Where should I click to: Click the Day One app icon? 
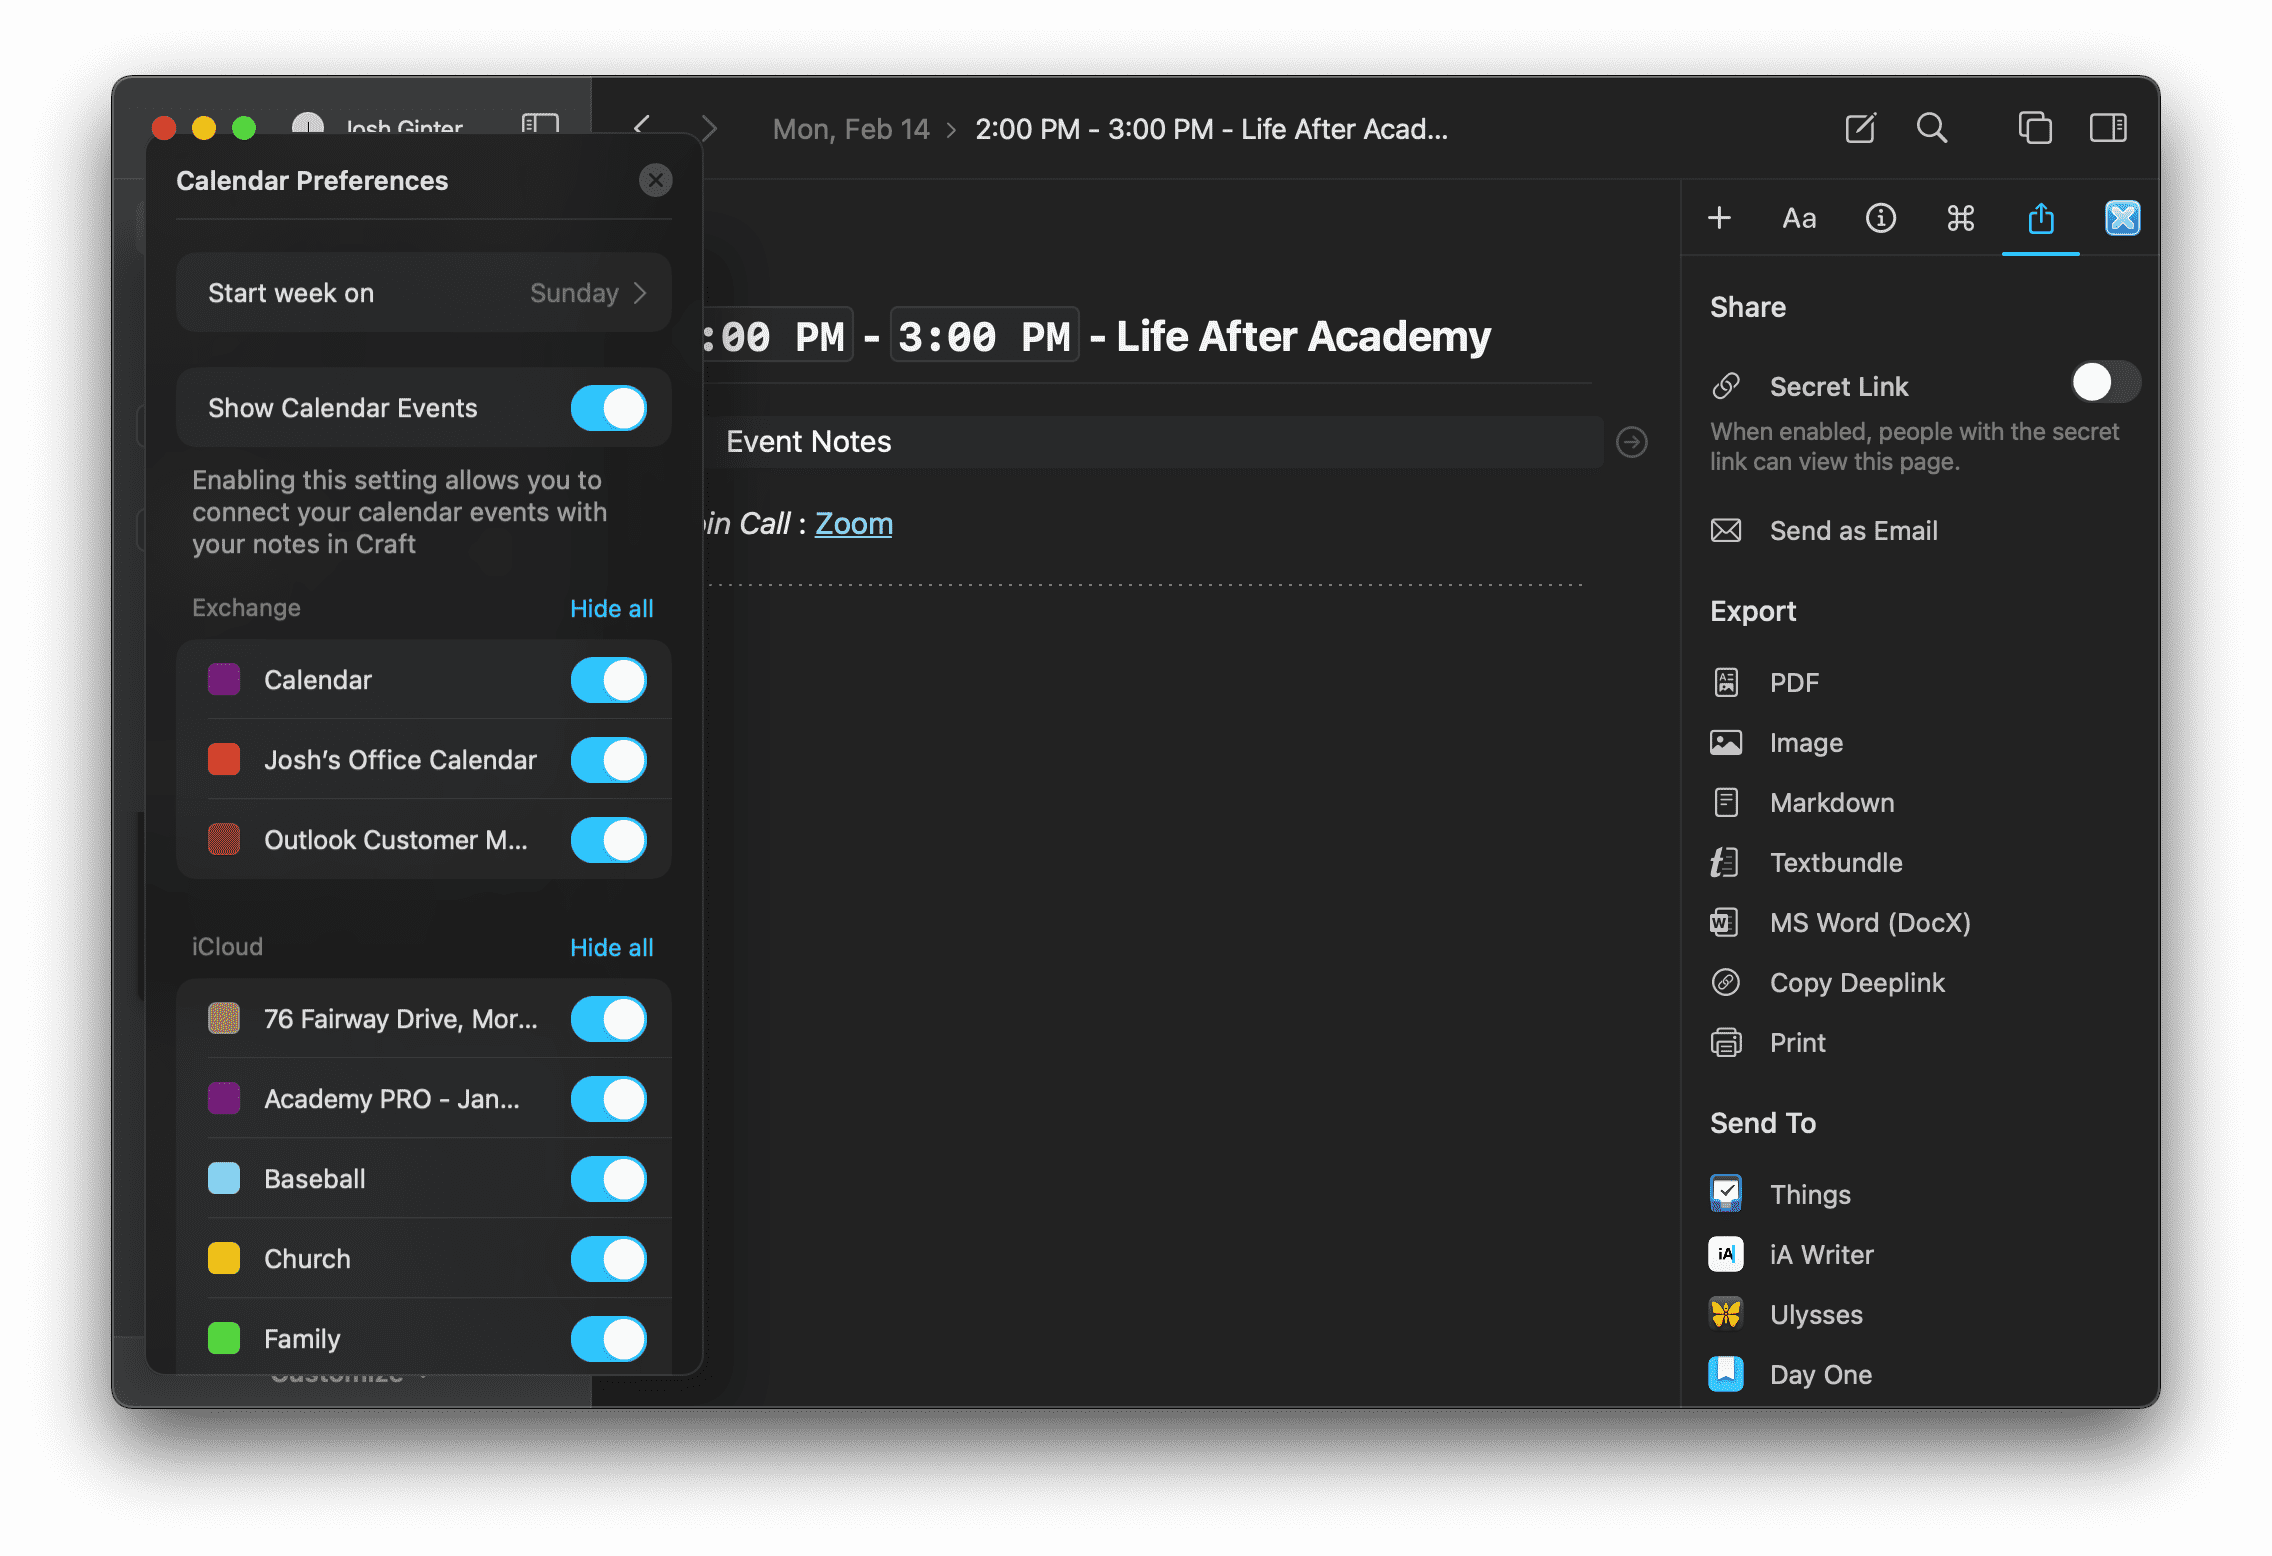[x=1726, y=1374]
